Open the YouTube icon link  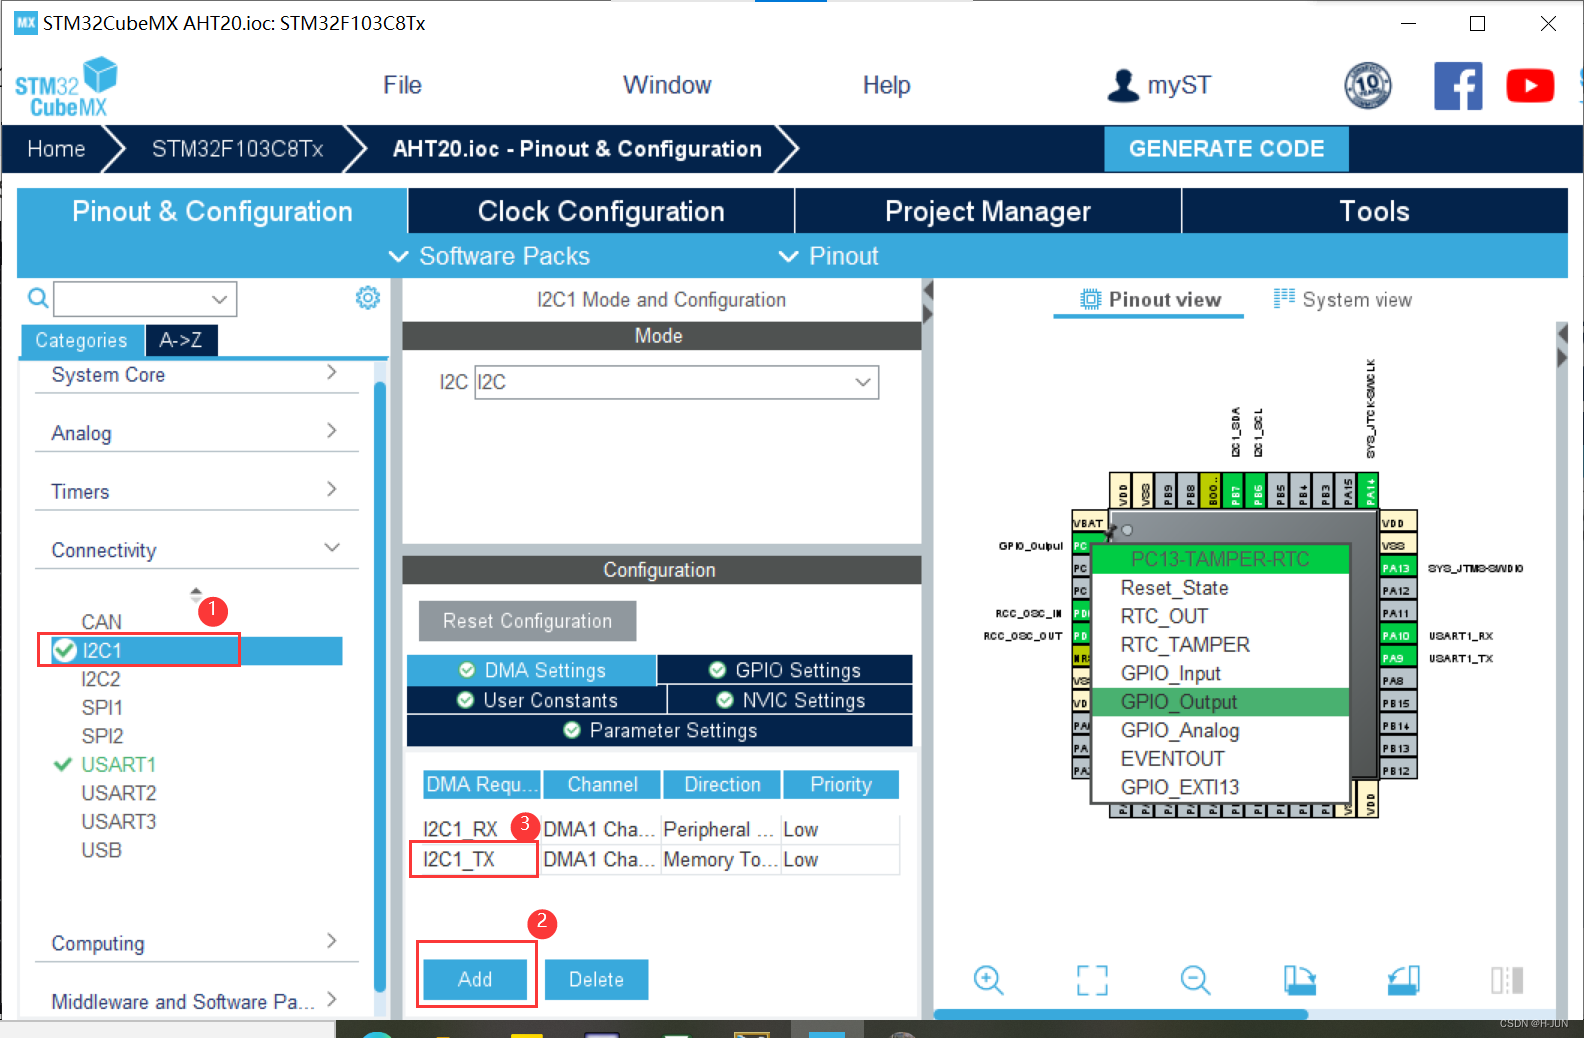click(1530, 86)
